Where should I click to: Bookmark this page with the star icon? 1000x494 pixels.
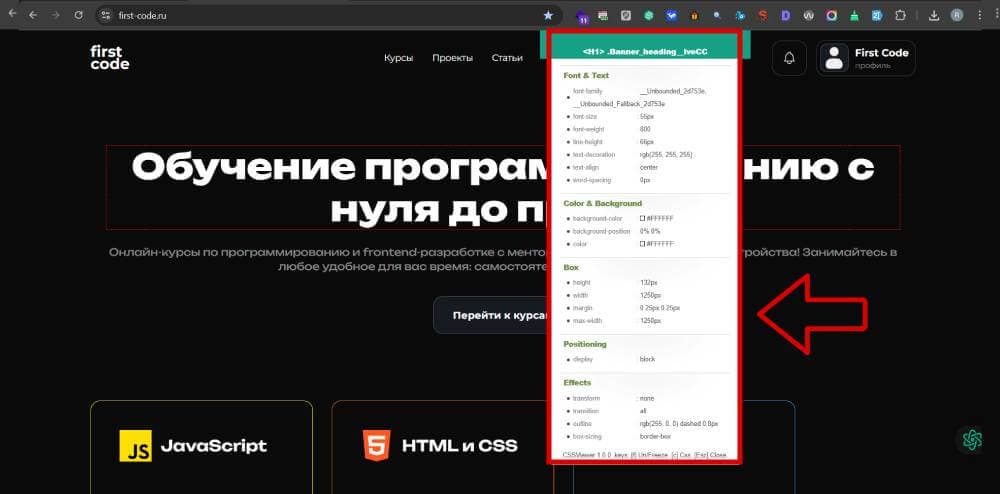[x=548, y=16]
